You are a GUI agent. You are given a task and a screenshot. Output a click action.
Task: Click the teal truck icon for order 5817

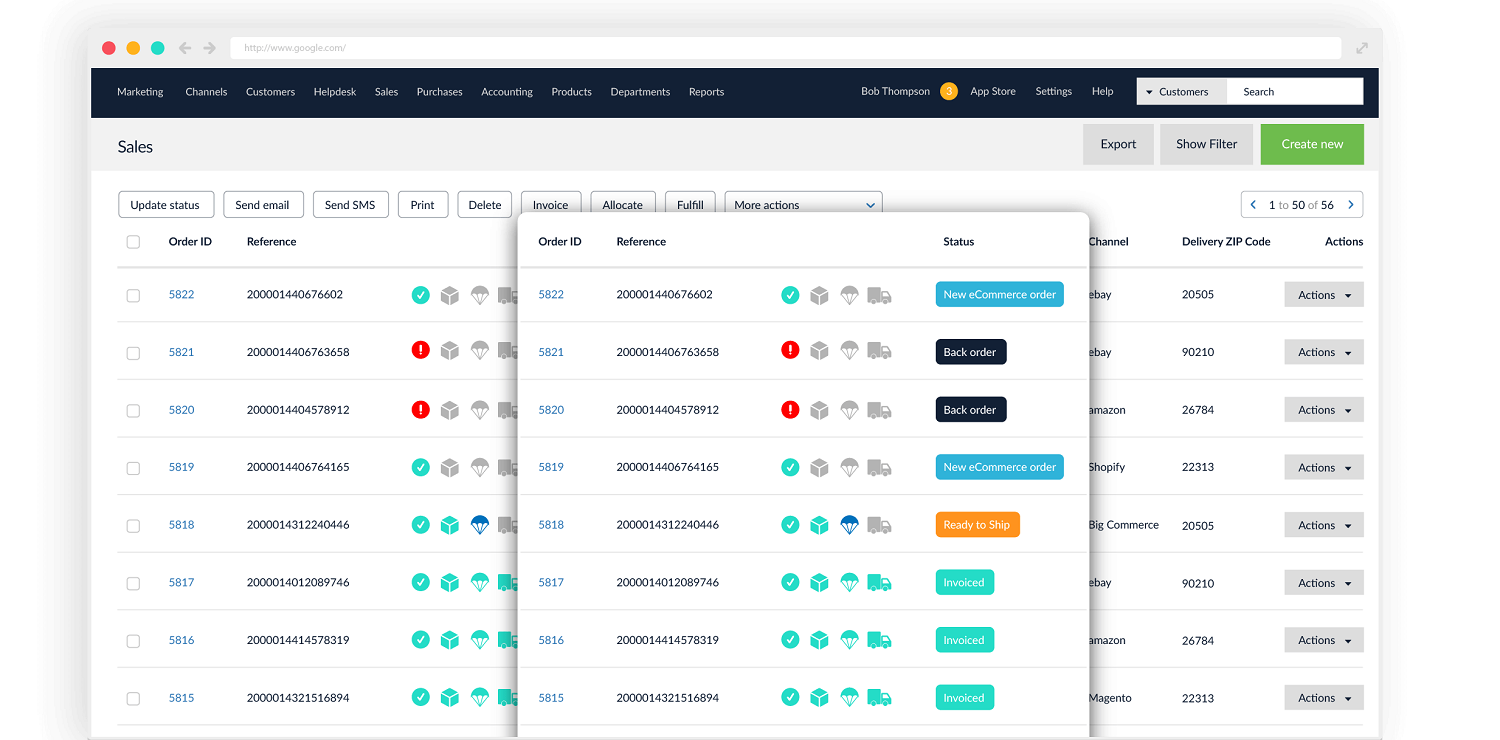point(879,582)
